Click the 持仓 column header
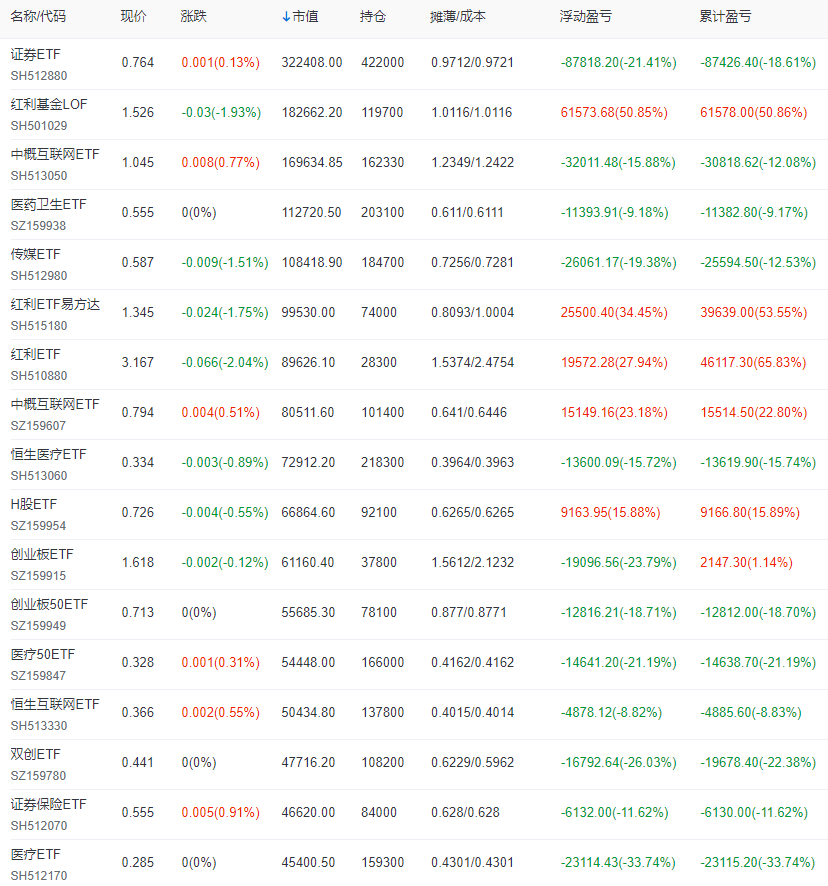 pyautogui.click(x=373, y=16)
